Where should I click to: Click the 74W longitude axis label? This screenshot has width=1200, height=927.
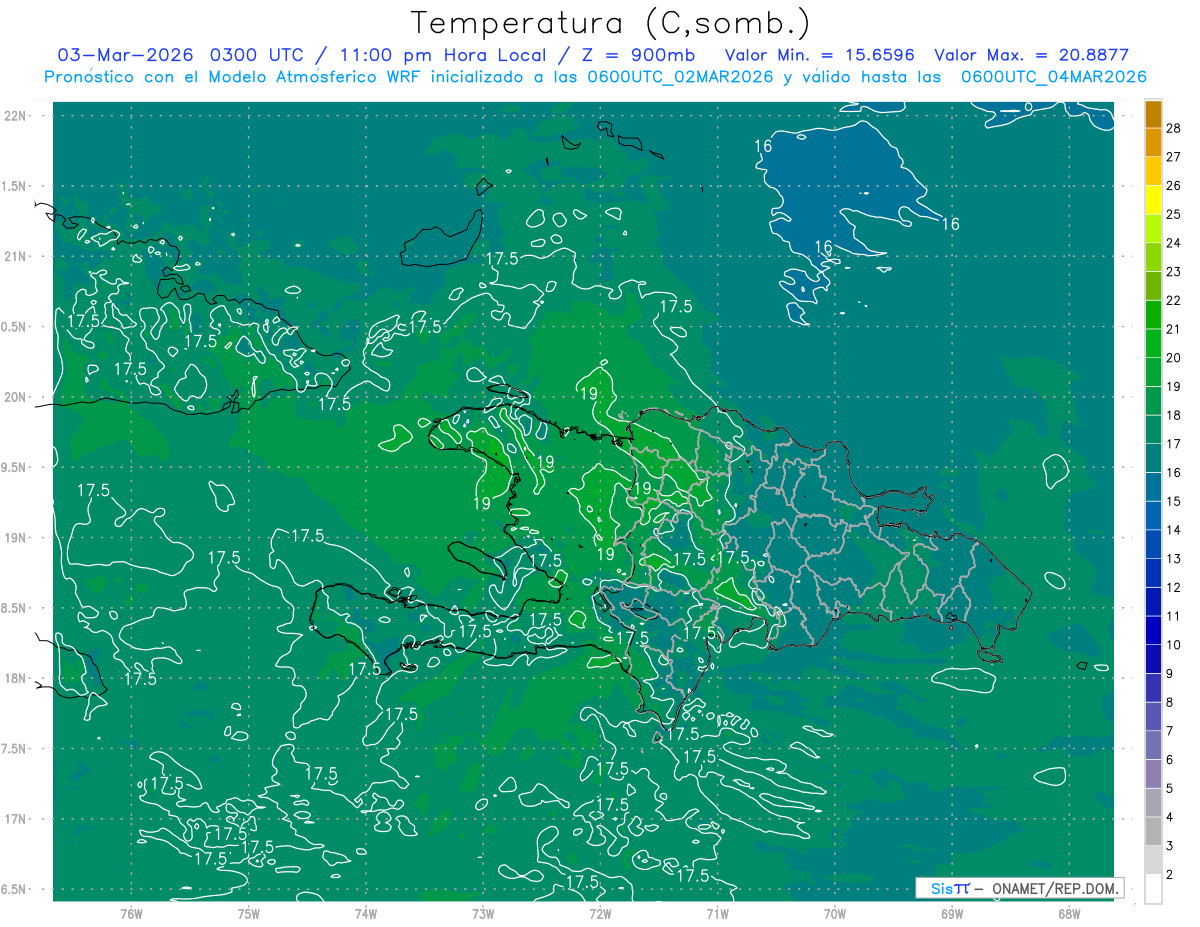[x=365, y=913]
